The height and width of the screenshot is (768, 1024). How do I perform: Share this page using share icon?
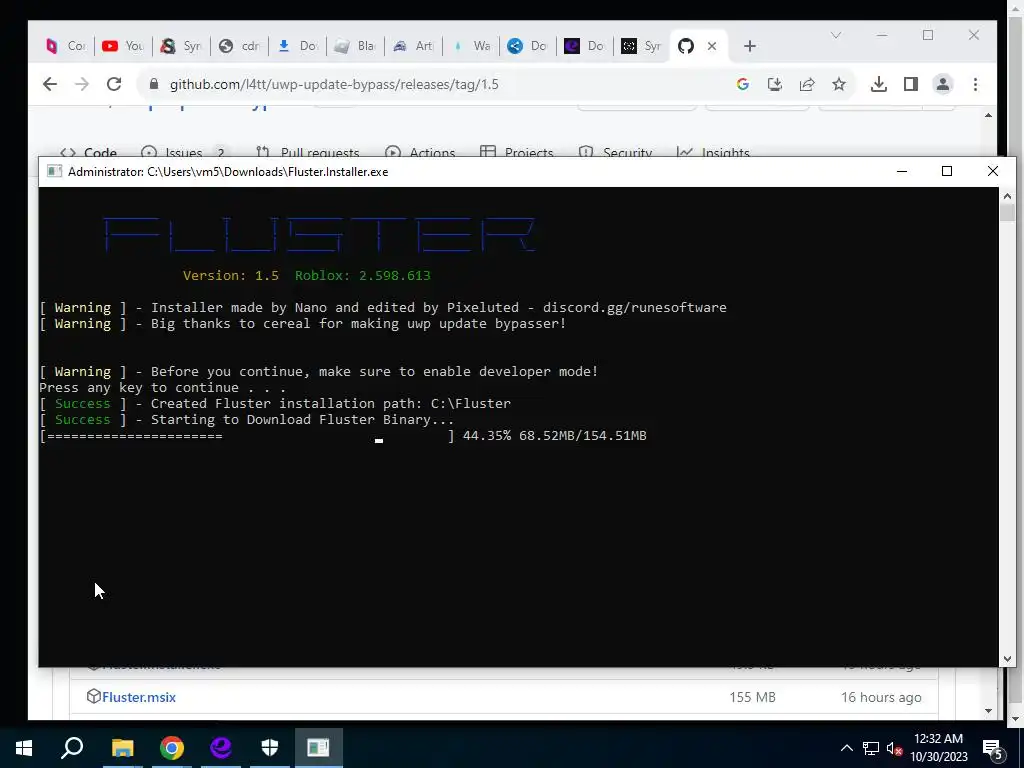(807, 84)
